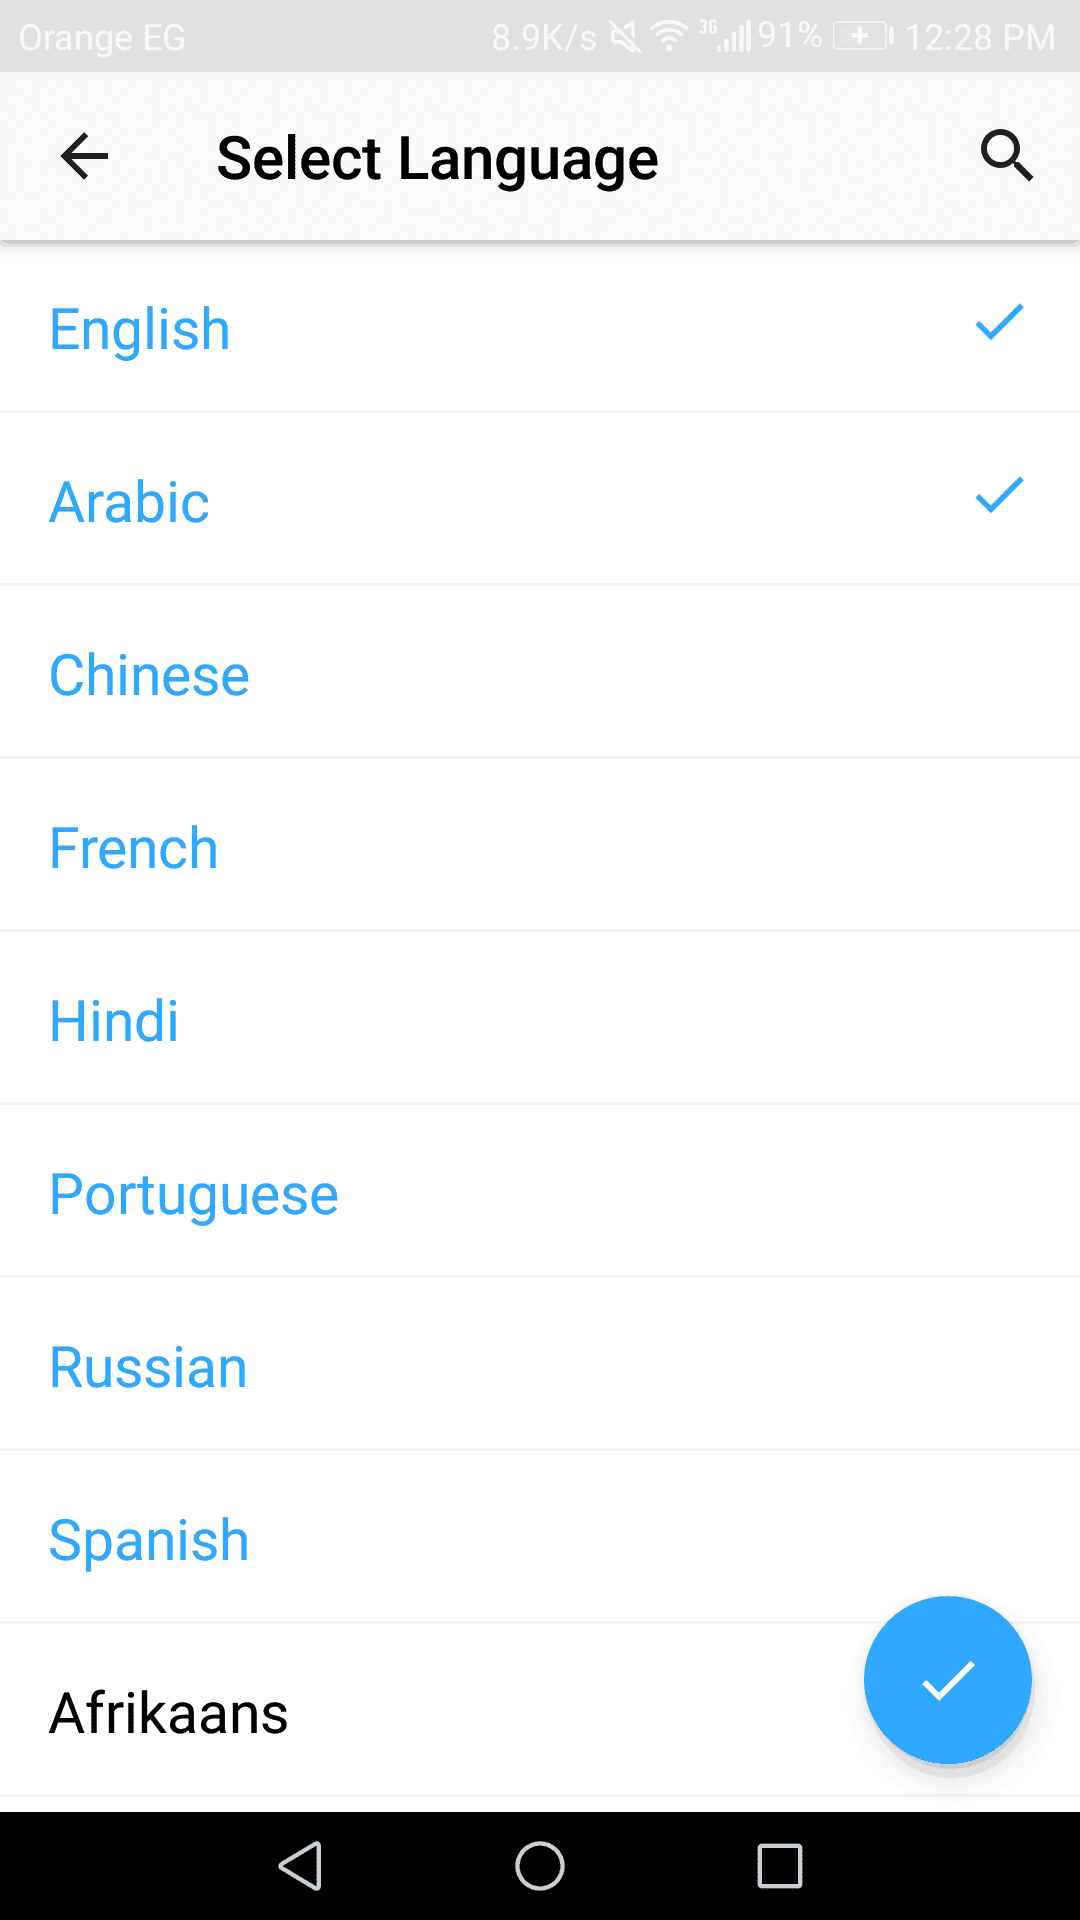The height and width of the screenshot is (1920, 1080).
Task: Pick Portuguese as a language
Action: [194, 1195]
